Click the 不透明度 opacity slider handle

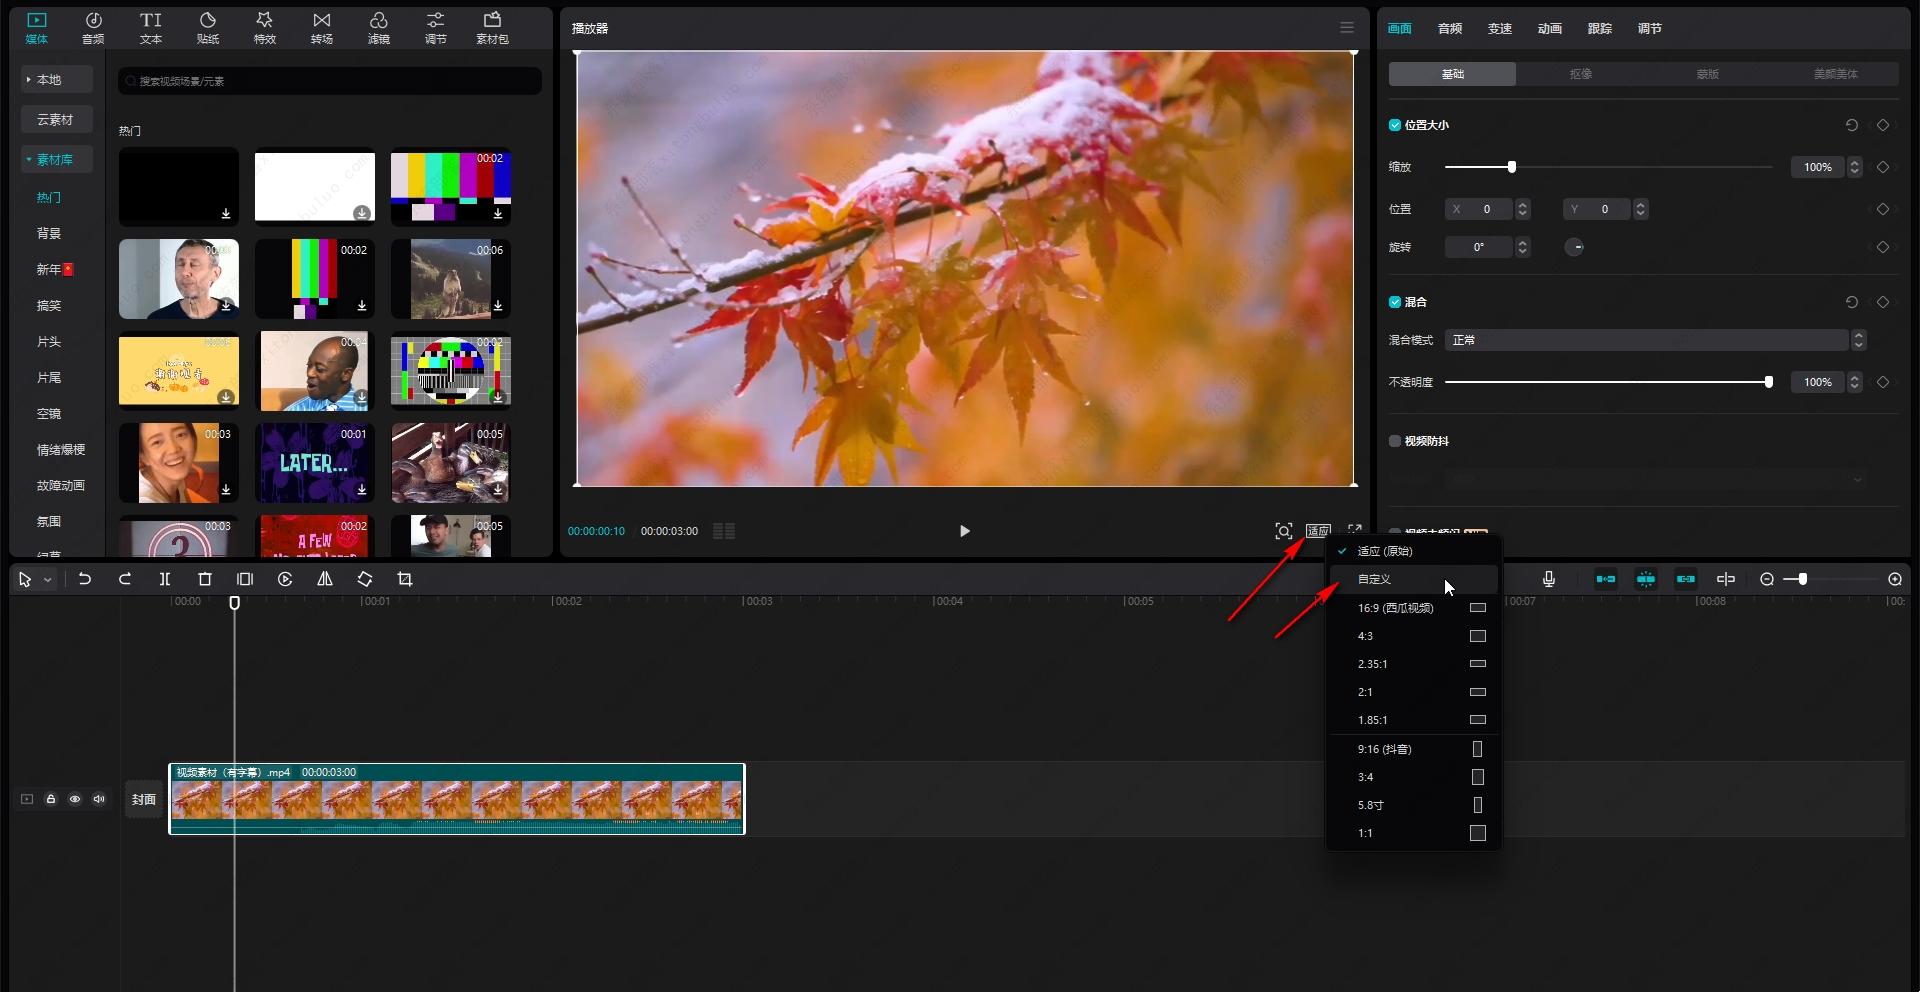point(1768,382)
